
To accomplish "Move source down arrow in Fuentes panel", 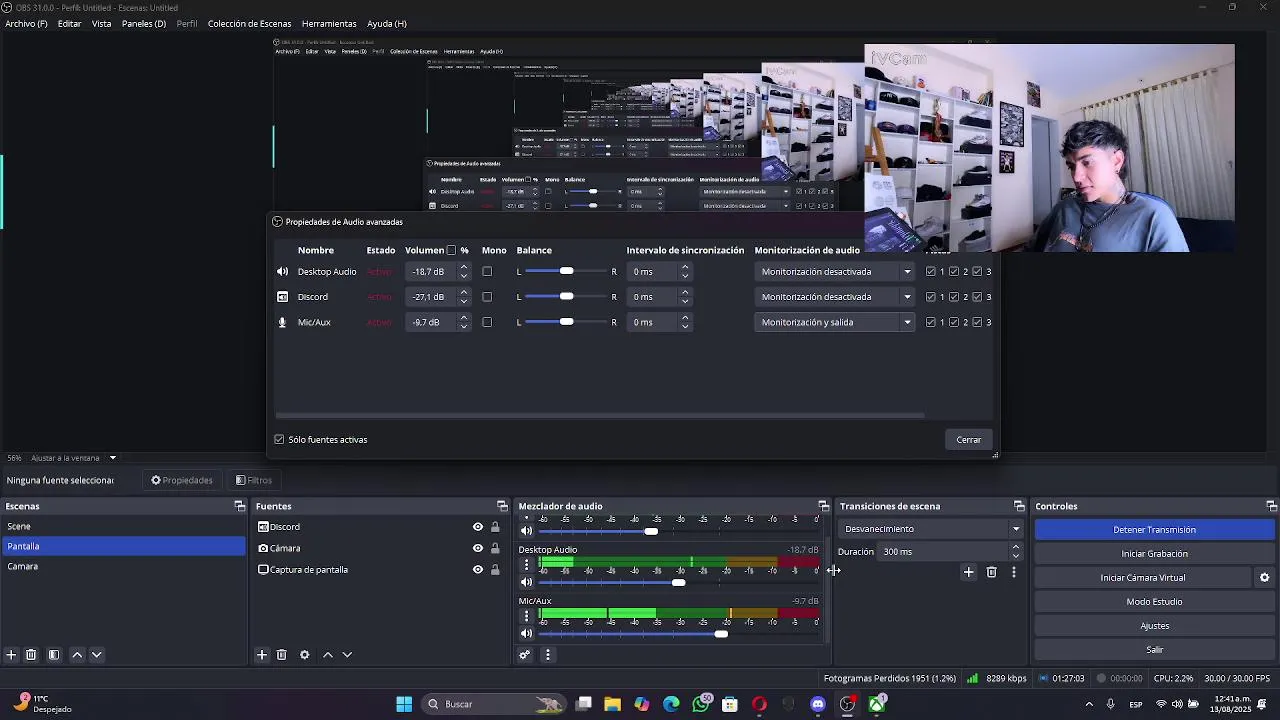I will [x=347, y=655].
